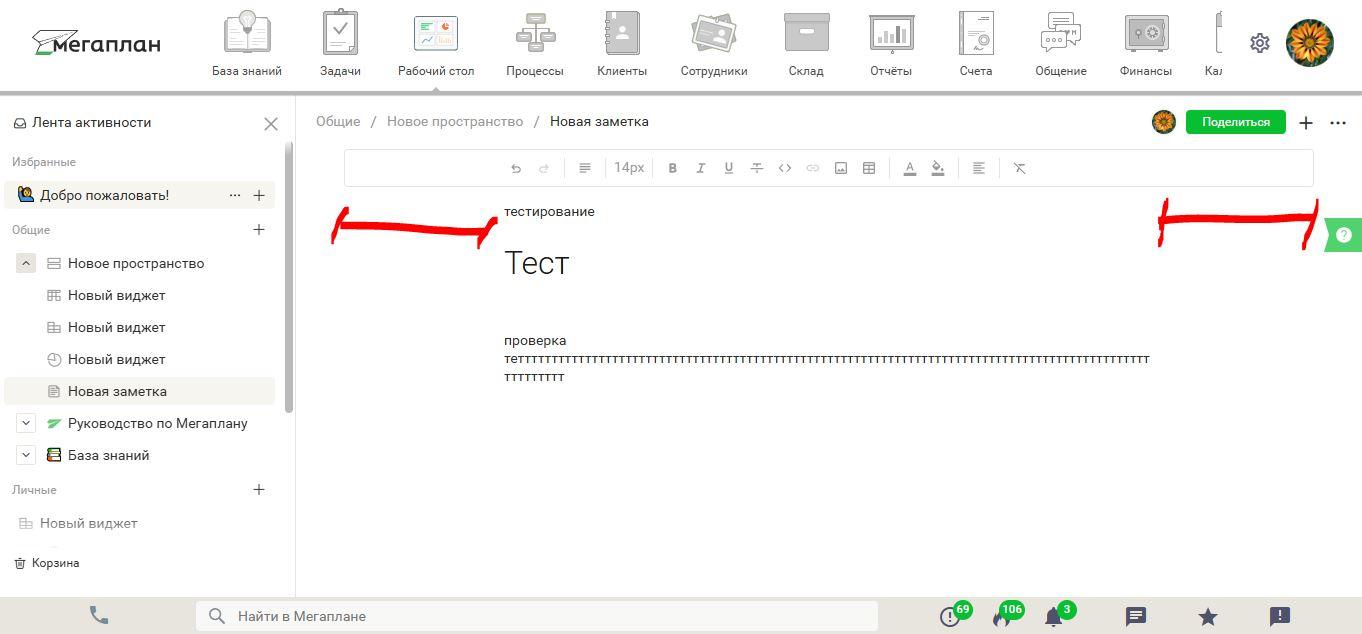
Task: Pick the background fill color
Action: (938, 168)
